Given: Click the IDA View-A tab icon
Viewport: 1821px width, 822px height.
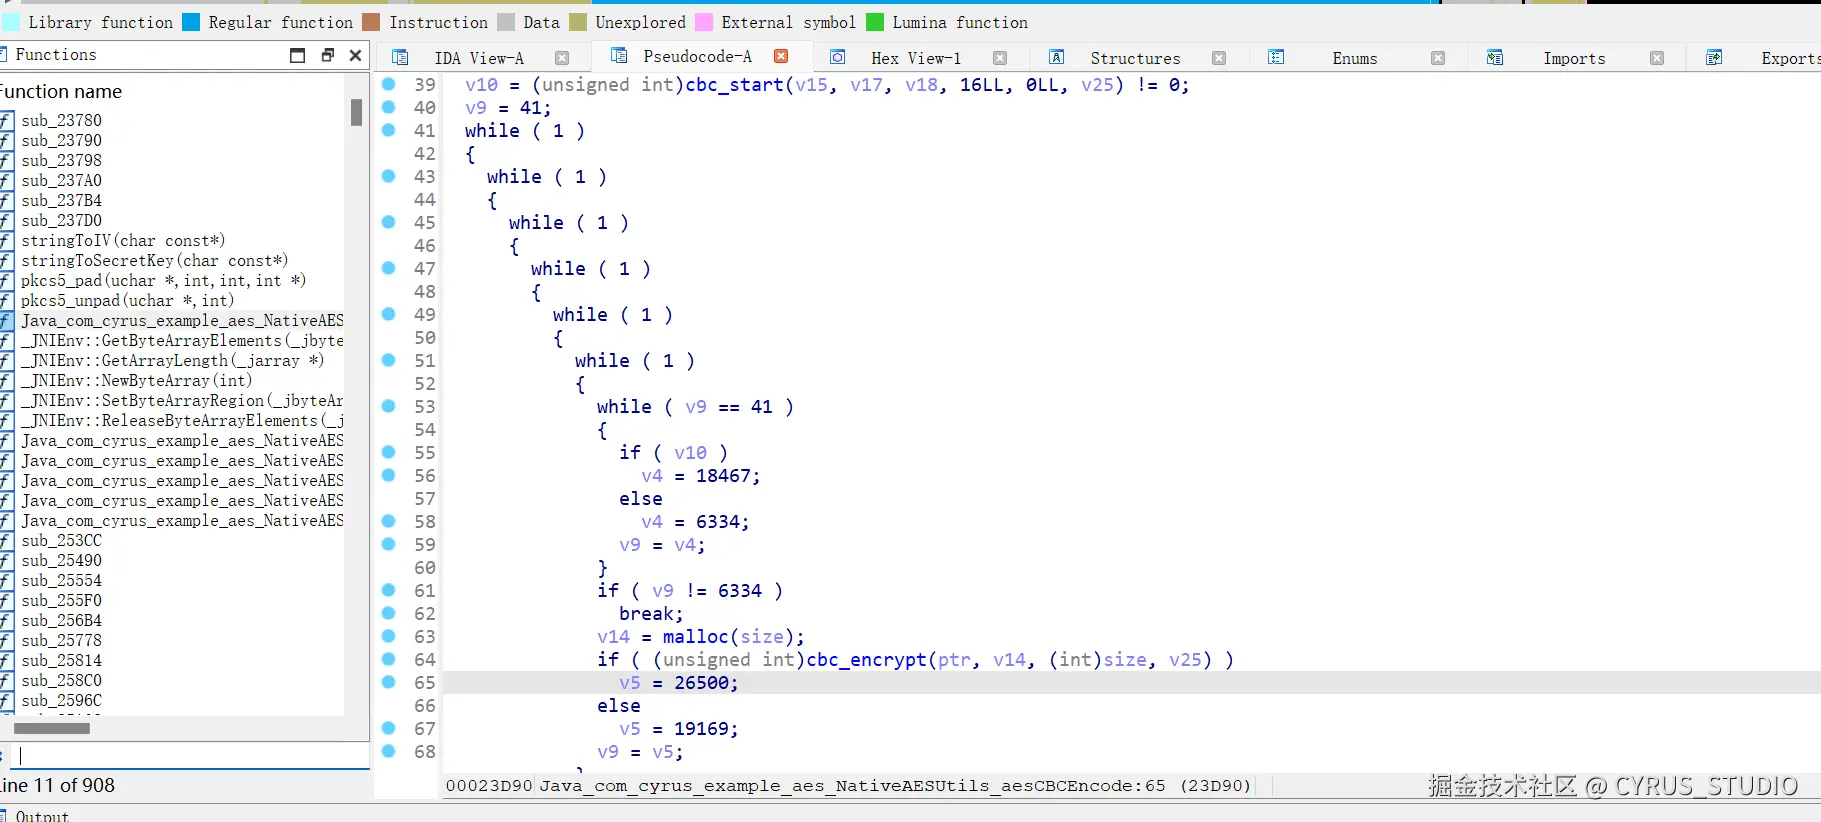Looking at the screenshot, I should tap(400, 57).
